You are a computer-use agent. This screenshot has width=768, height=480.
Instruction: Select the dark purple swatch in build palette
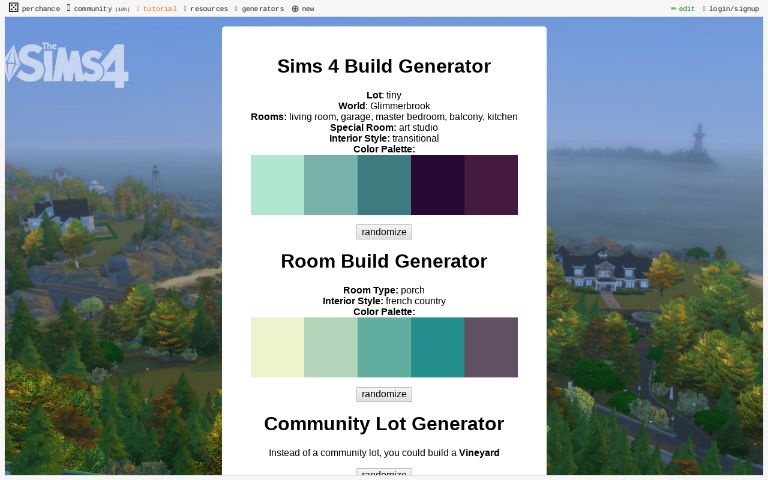[x=437, y=185]
